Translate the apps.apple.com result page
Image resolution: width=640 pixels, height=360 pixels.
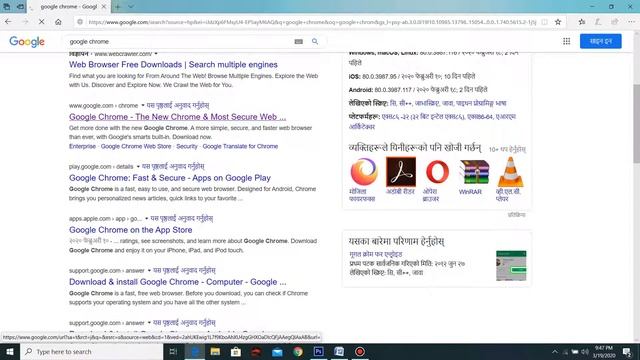[182, 218]
